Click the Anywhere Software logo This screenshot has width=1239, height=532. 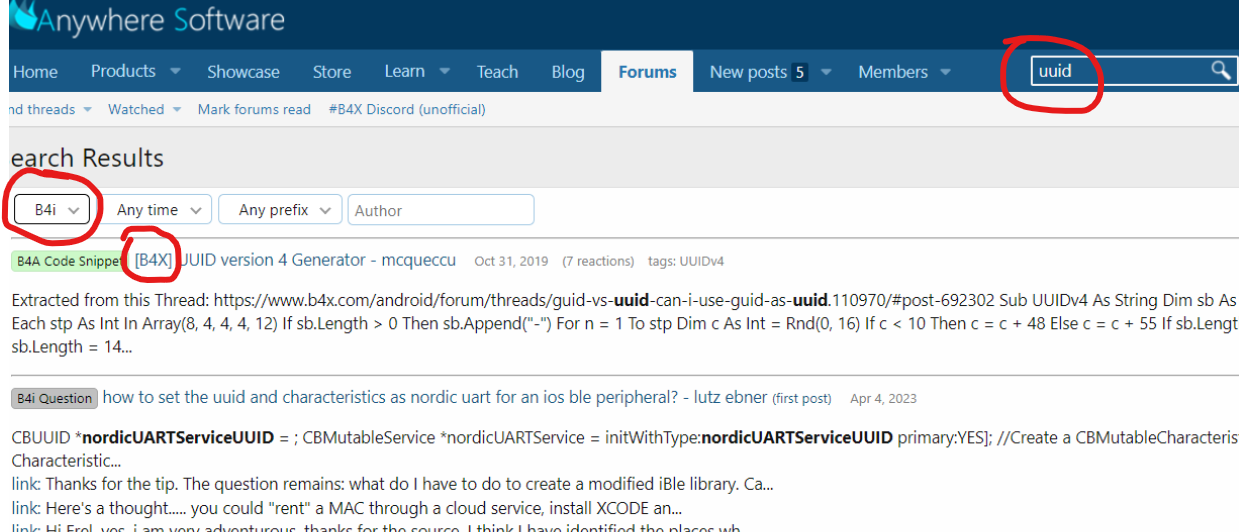pos(148,18)
